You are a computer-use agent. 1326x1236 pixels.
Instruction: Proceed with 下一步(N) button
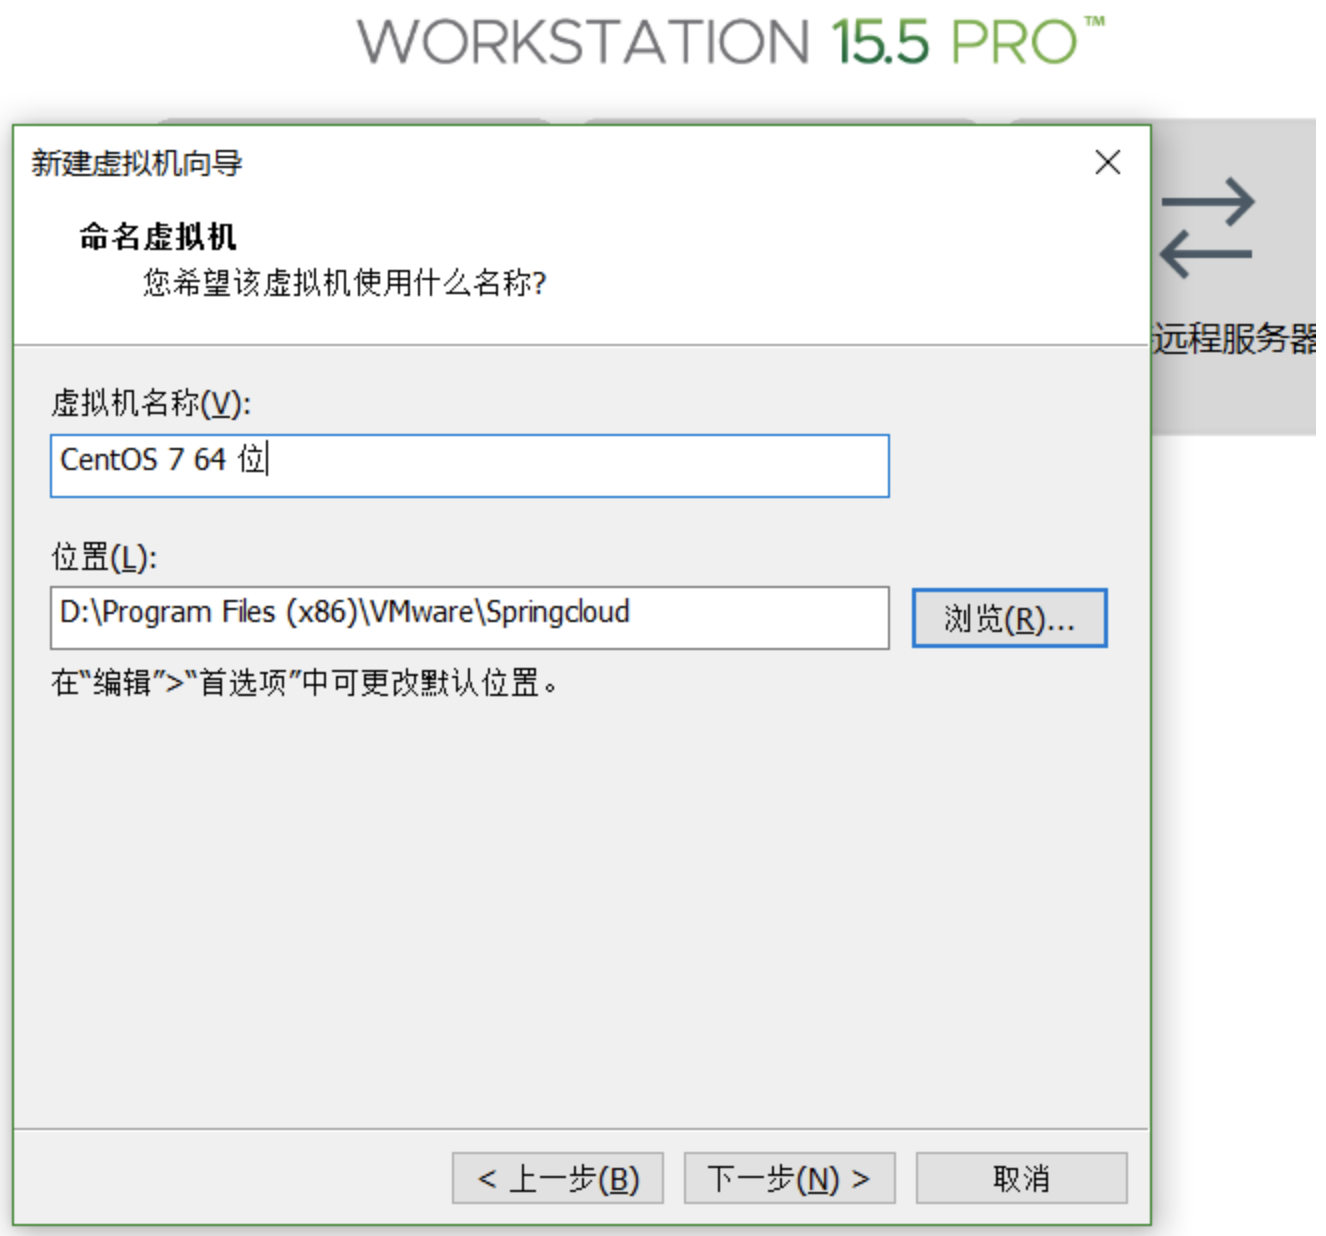789,1178
